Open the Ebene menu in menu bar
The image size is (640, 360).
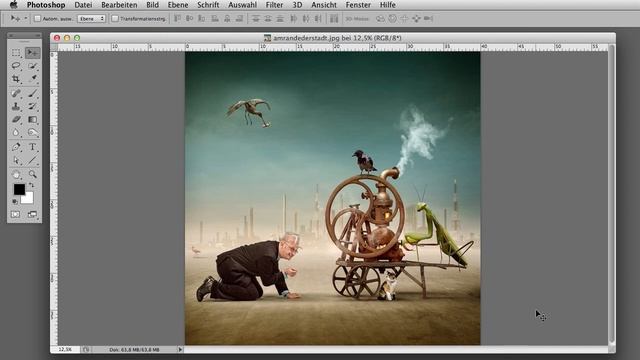[178, 5]
